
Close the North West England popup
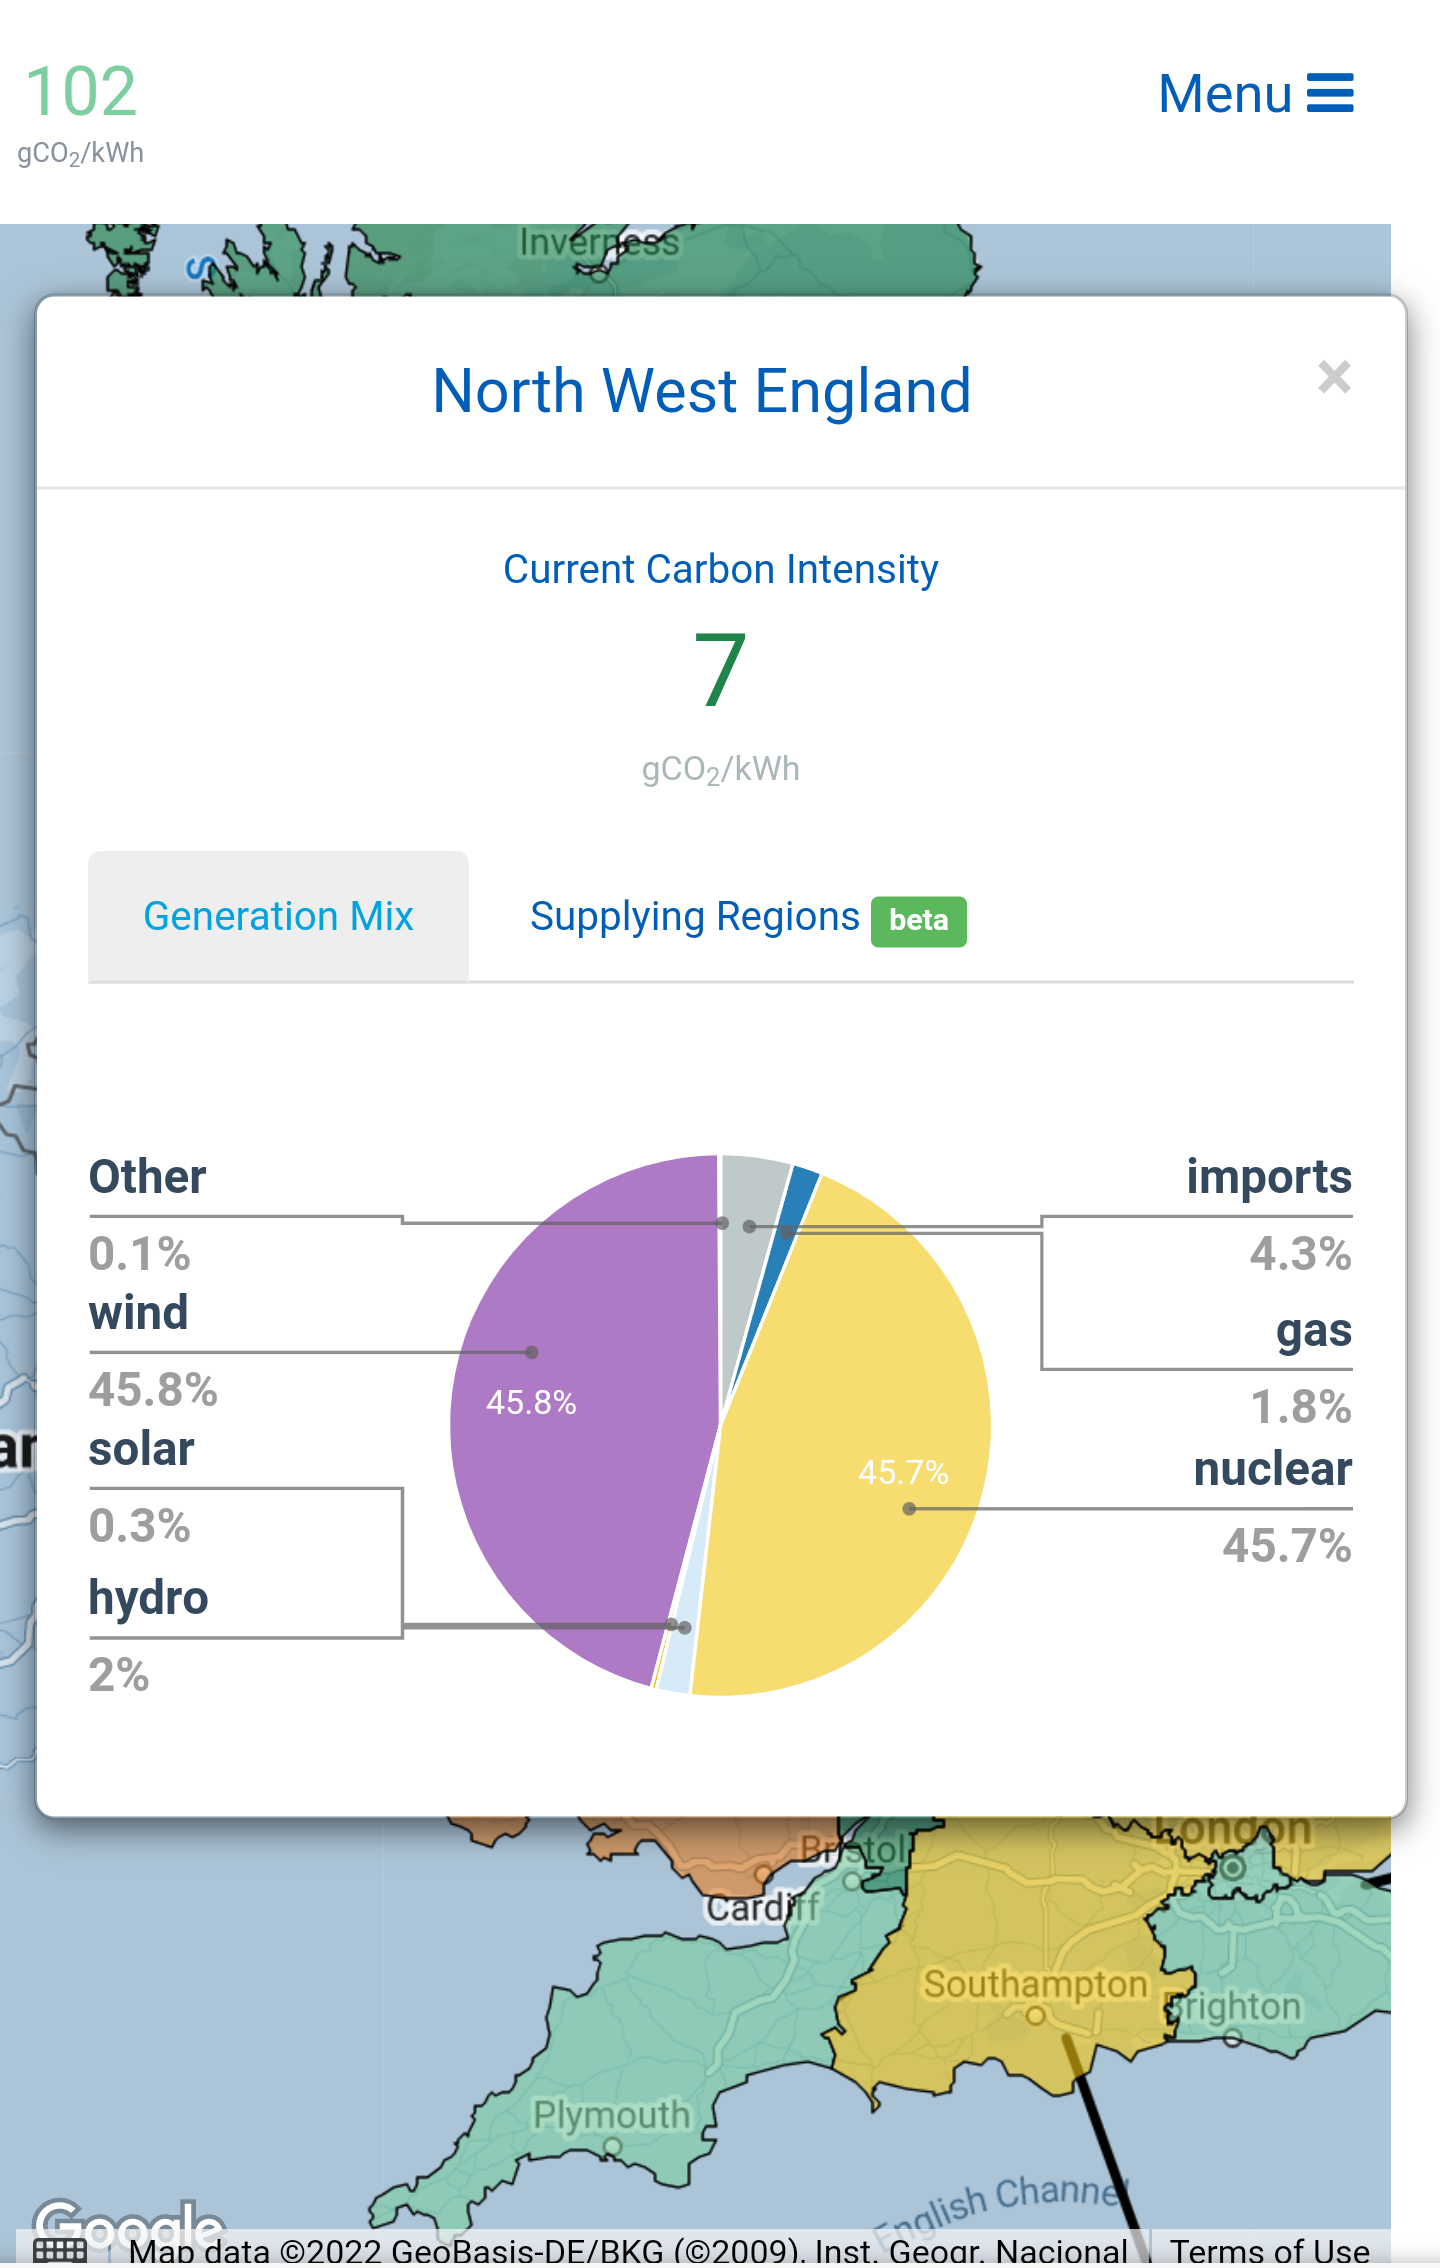pyautogui.click(x=1334, y=377)
